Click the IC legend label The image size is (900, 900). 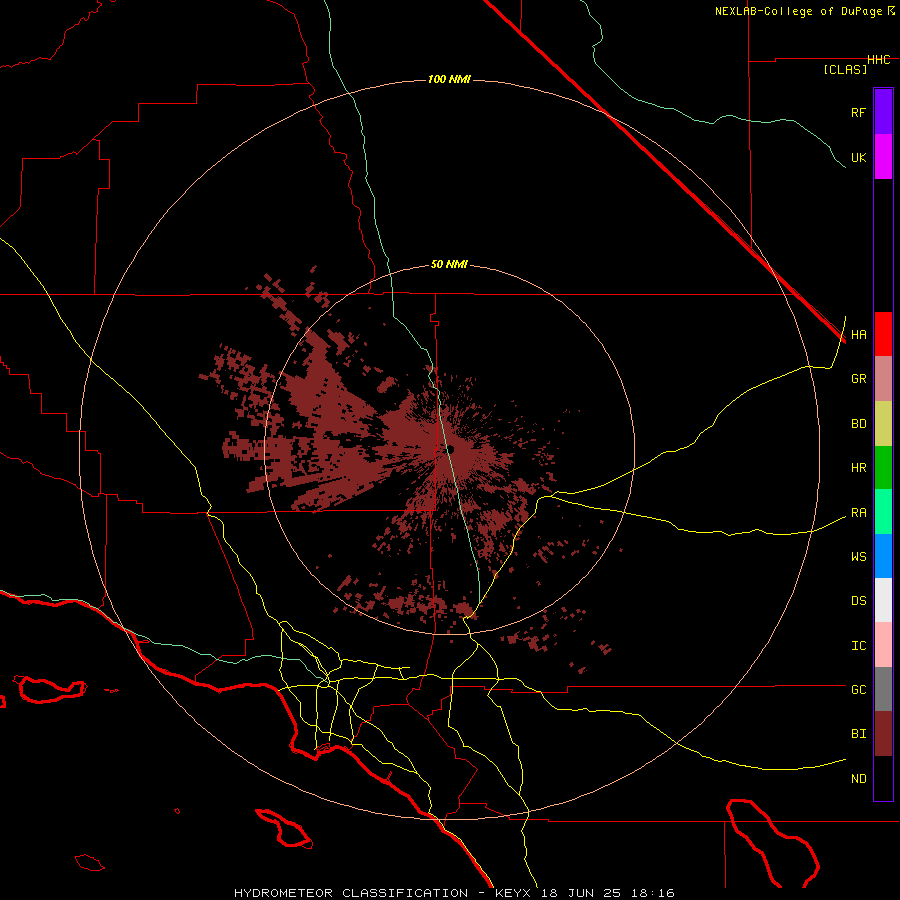pos(858,646)
